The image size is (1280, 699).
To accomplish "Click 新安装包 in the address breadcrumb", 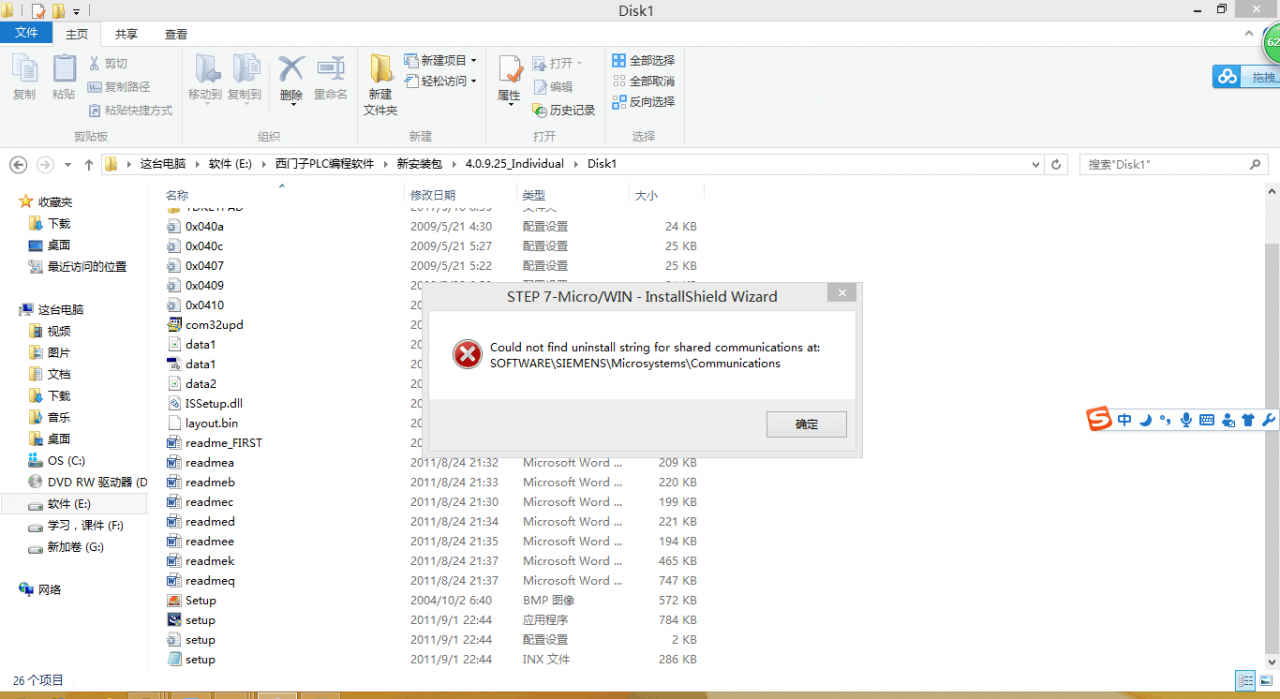I will (x=418, y=164).
